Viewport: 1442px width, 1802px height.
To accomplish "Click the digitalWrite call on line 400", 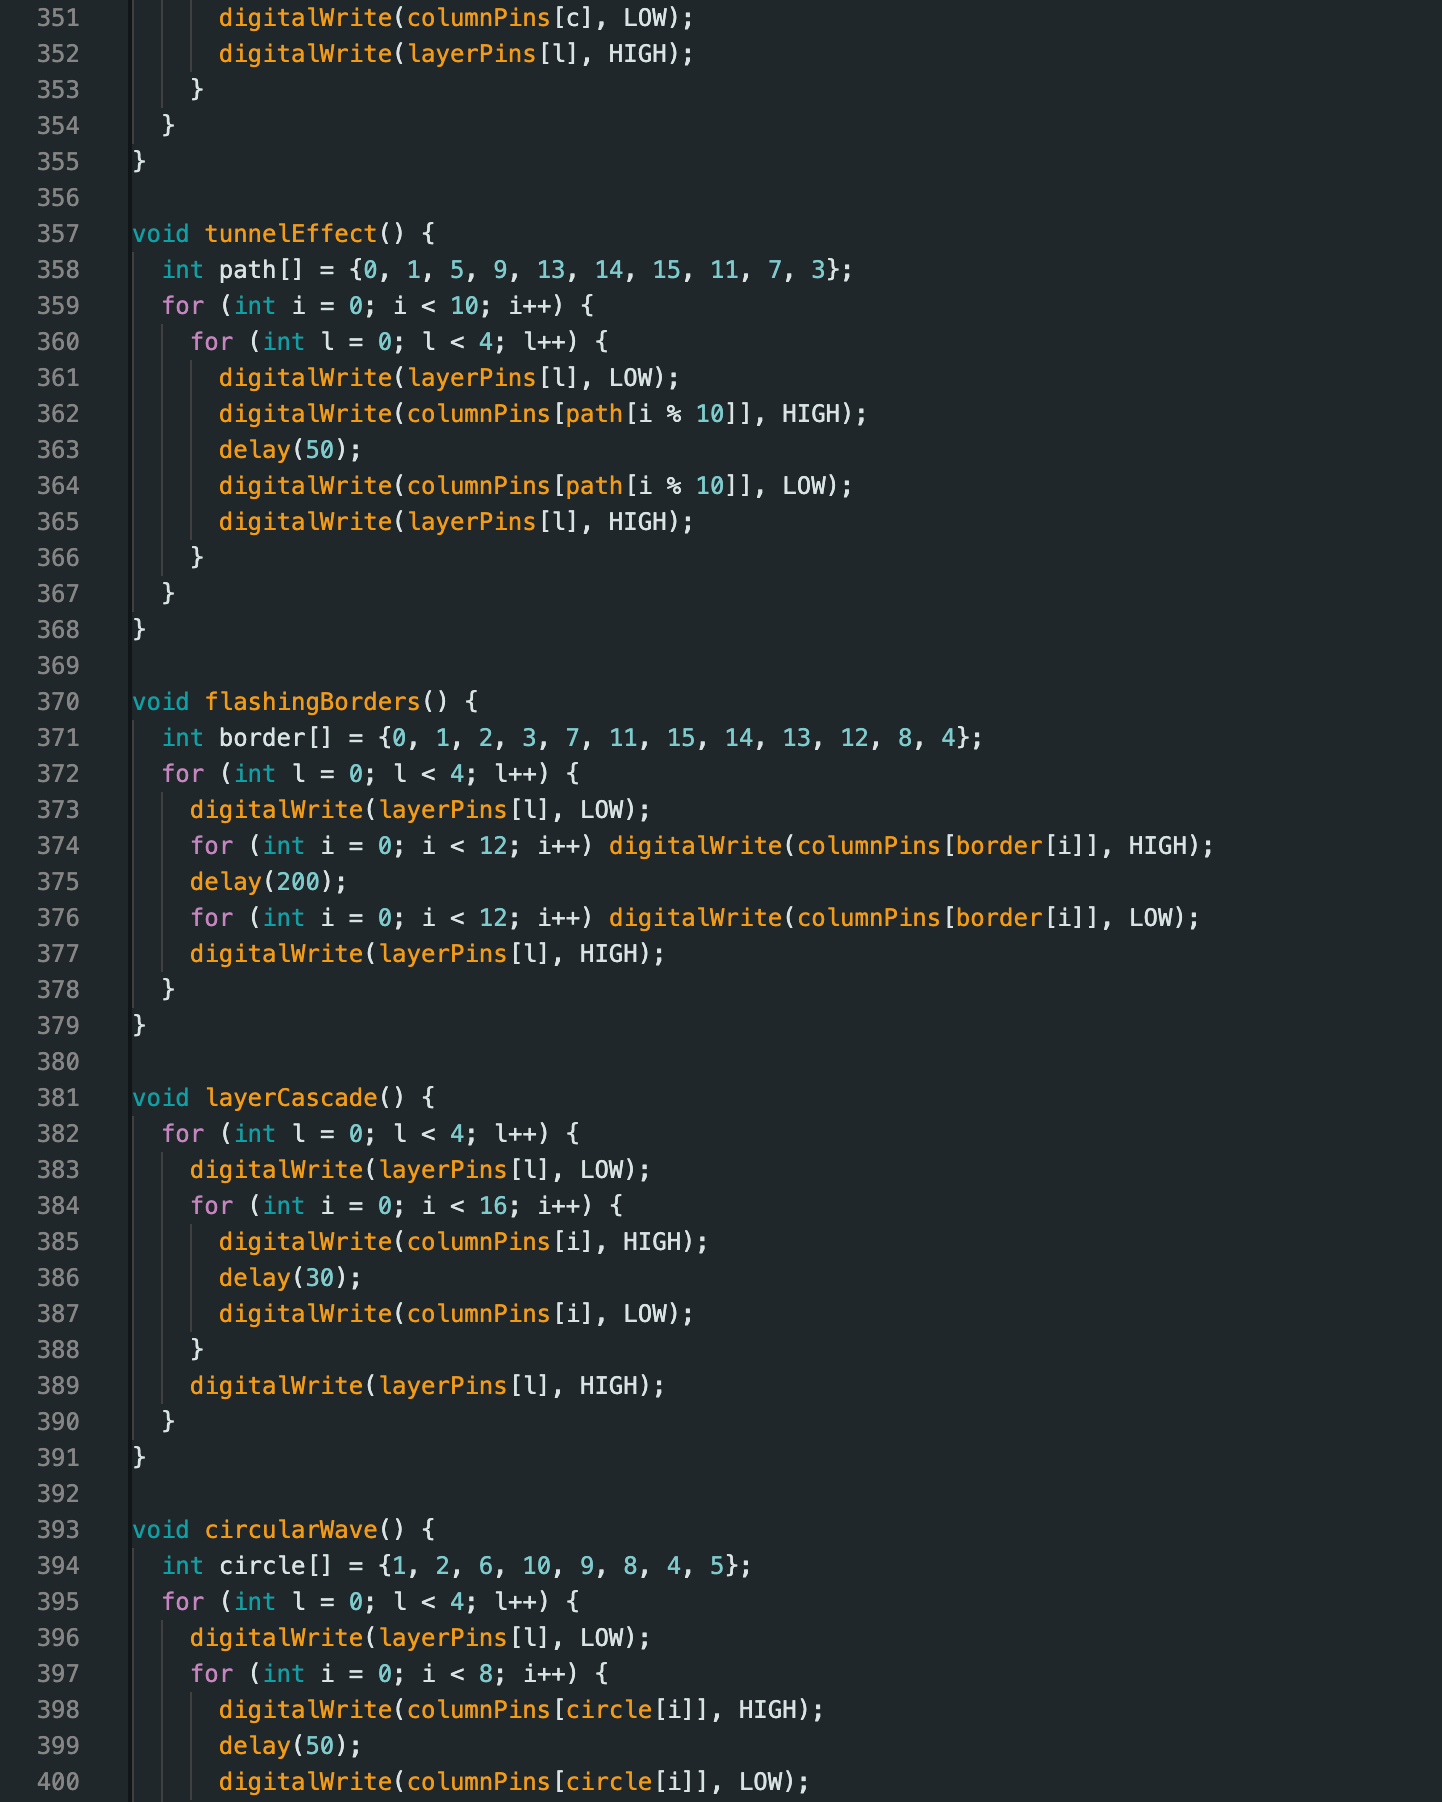I will pyautogui.click(x=514, y=1782).
